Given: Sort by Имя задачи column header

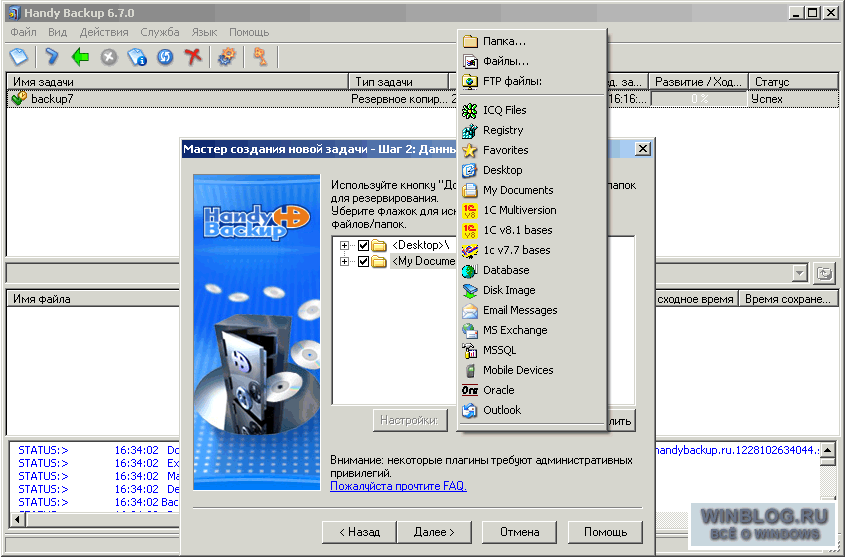Looking at the screenshot, I should coord(178,82).
